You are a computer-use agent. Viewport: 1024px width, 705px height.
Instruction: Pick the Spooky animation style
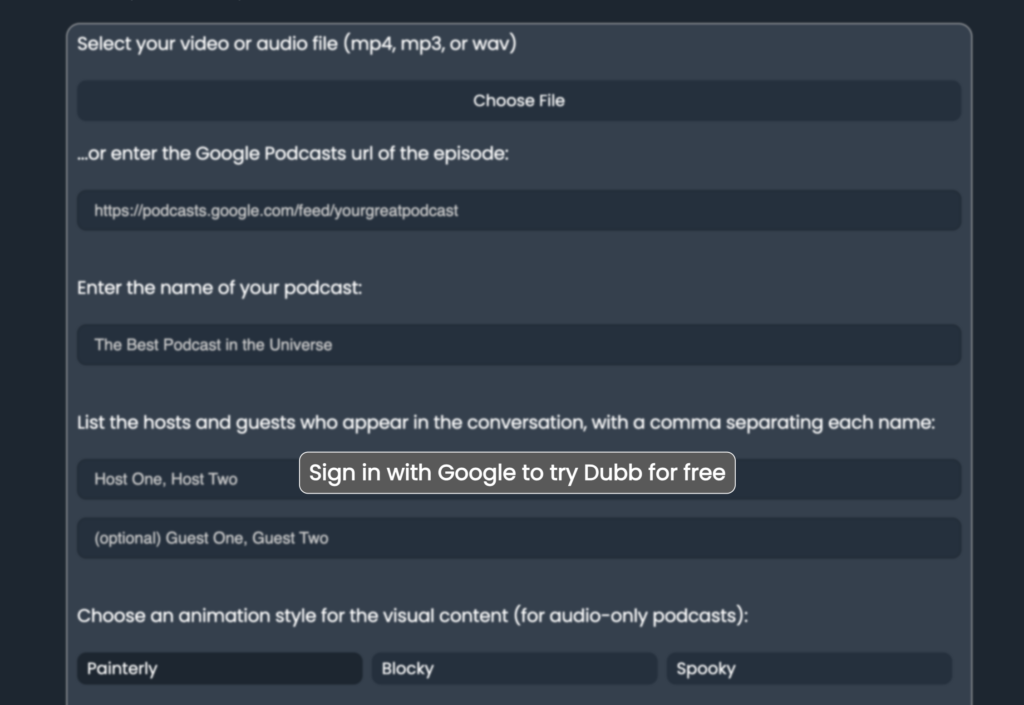[x=808, y=669]
